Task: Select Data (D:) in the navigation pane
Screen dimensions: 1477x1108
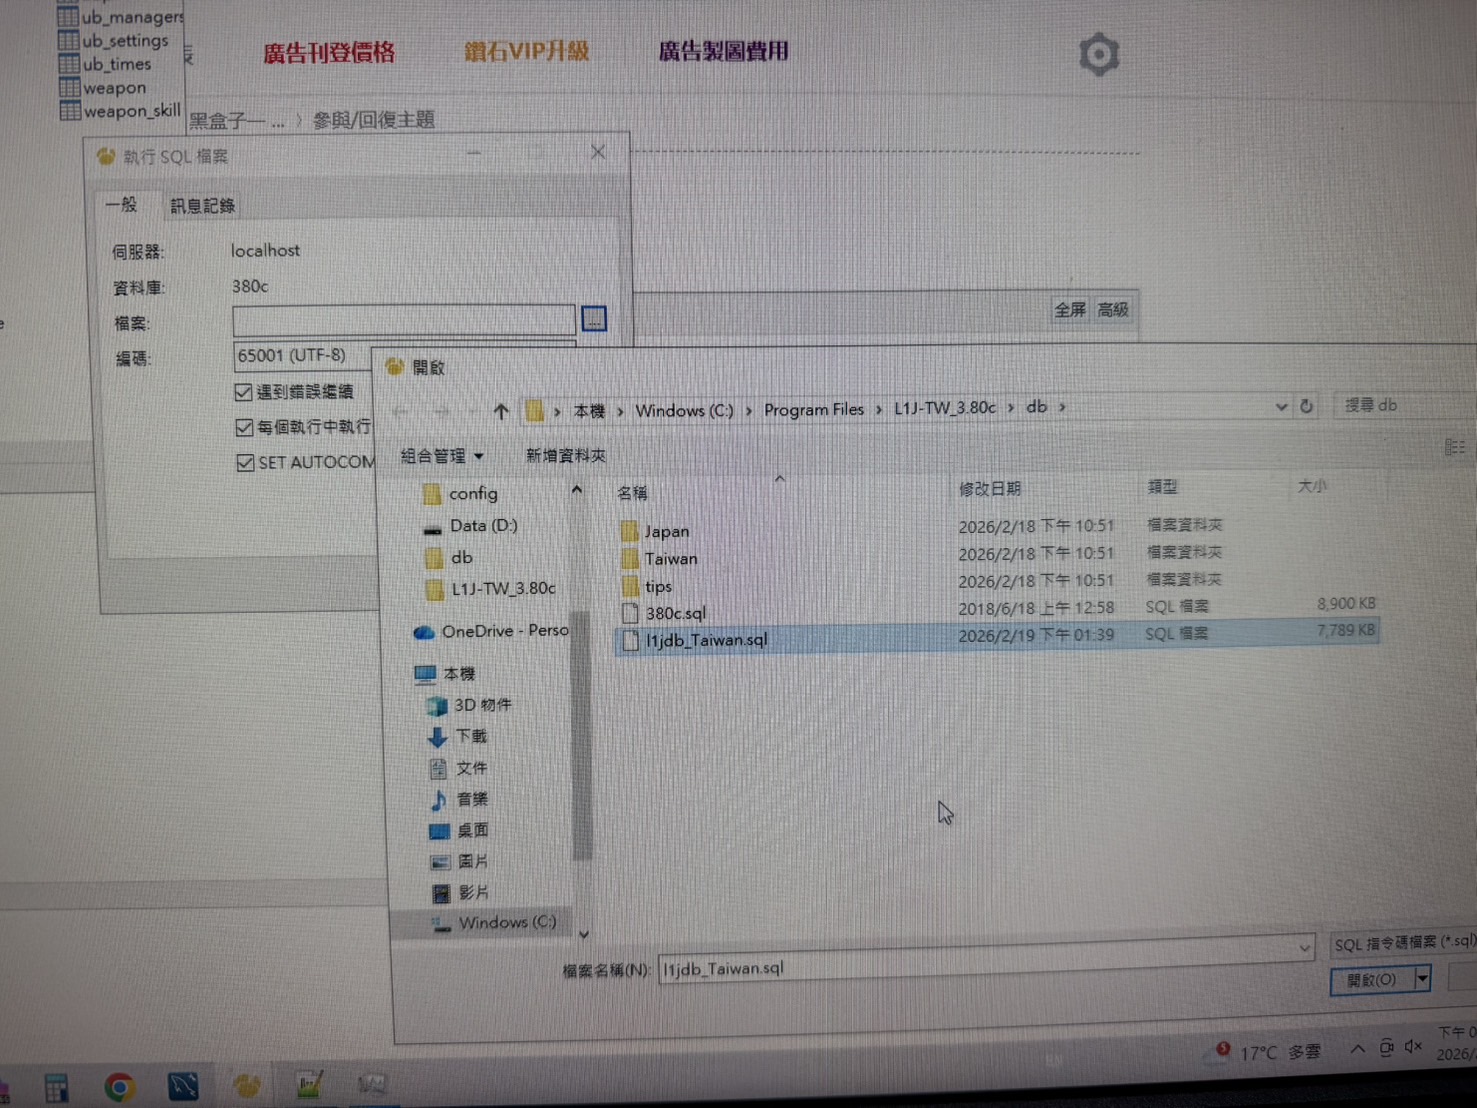Action: 471,526
